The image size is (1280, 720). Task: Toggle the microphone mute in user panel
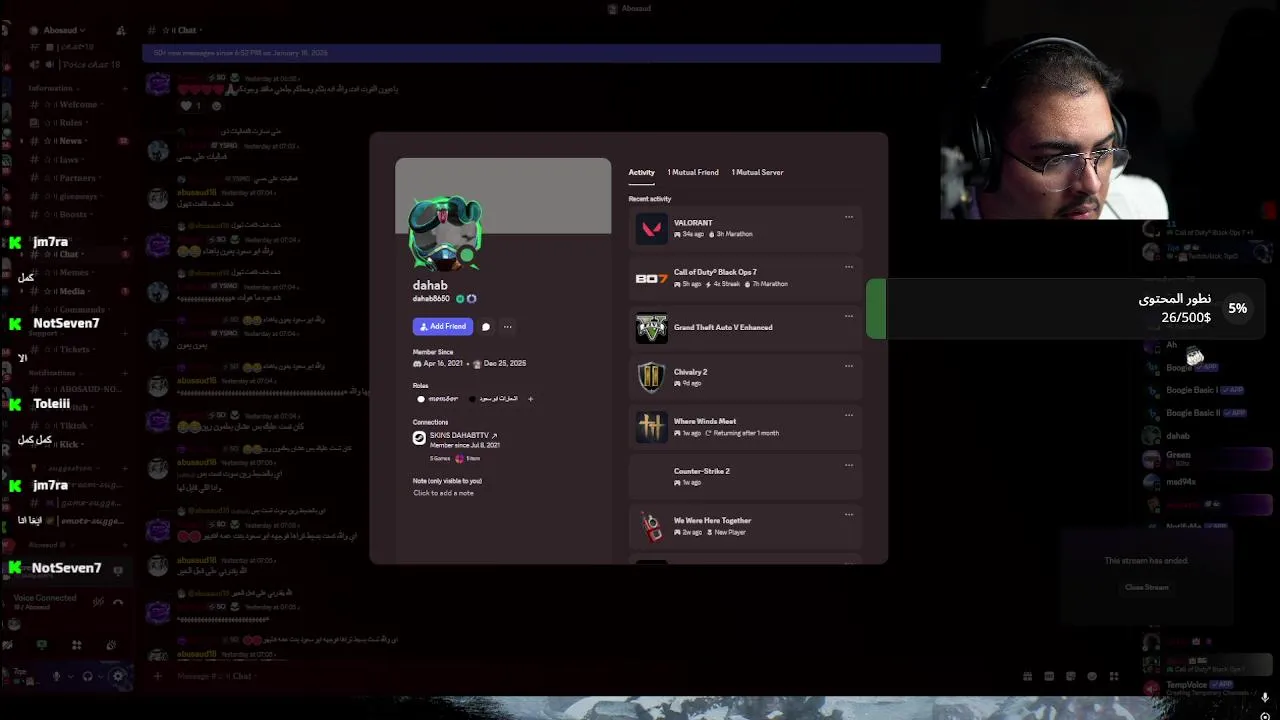click(x=57, y=676)
